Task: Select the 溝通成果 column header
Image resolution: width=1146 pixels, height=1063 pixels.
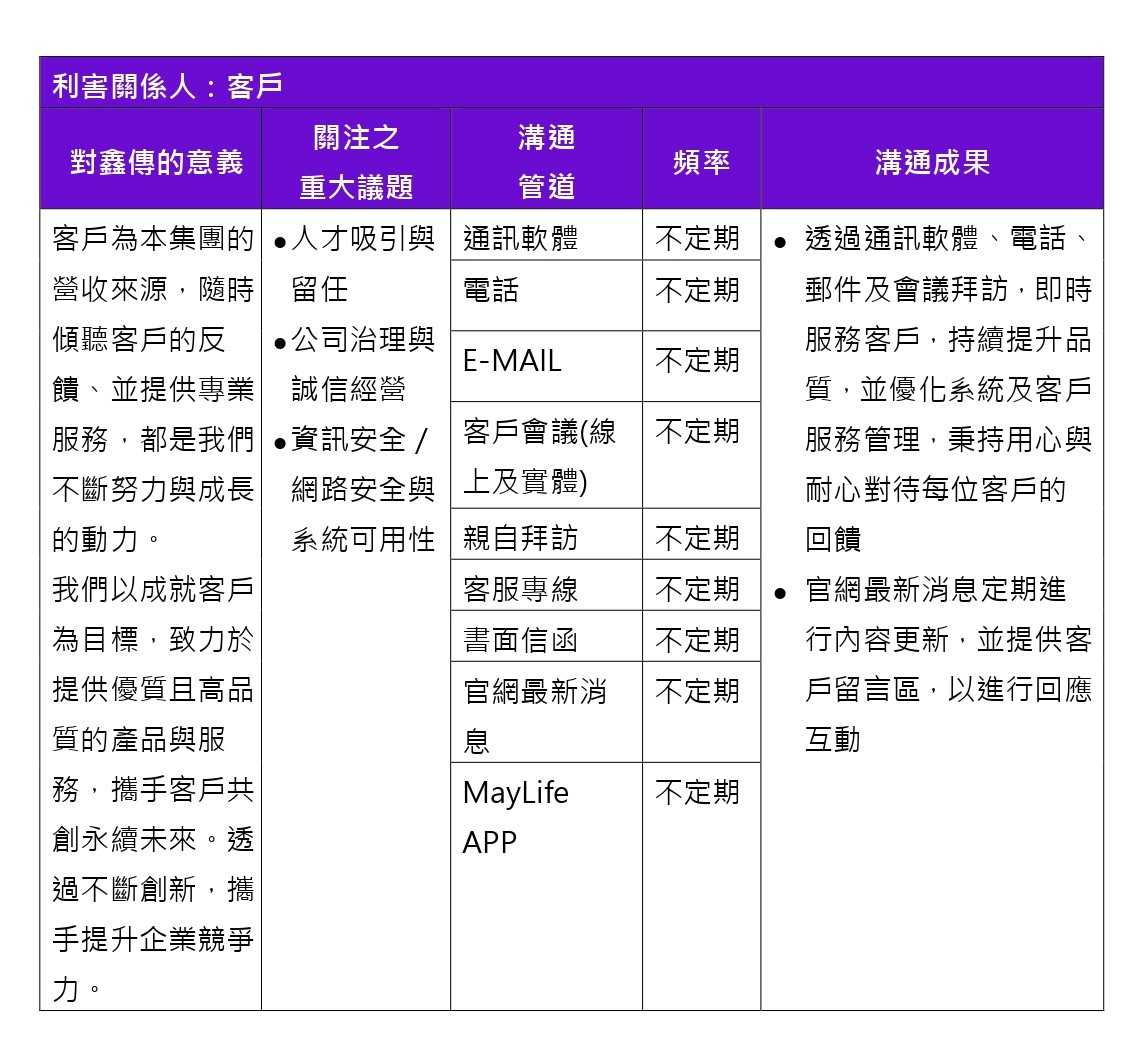Action: pyautogui.click(x=931, y=162)
